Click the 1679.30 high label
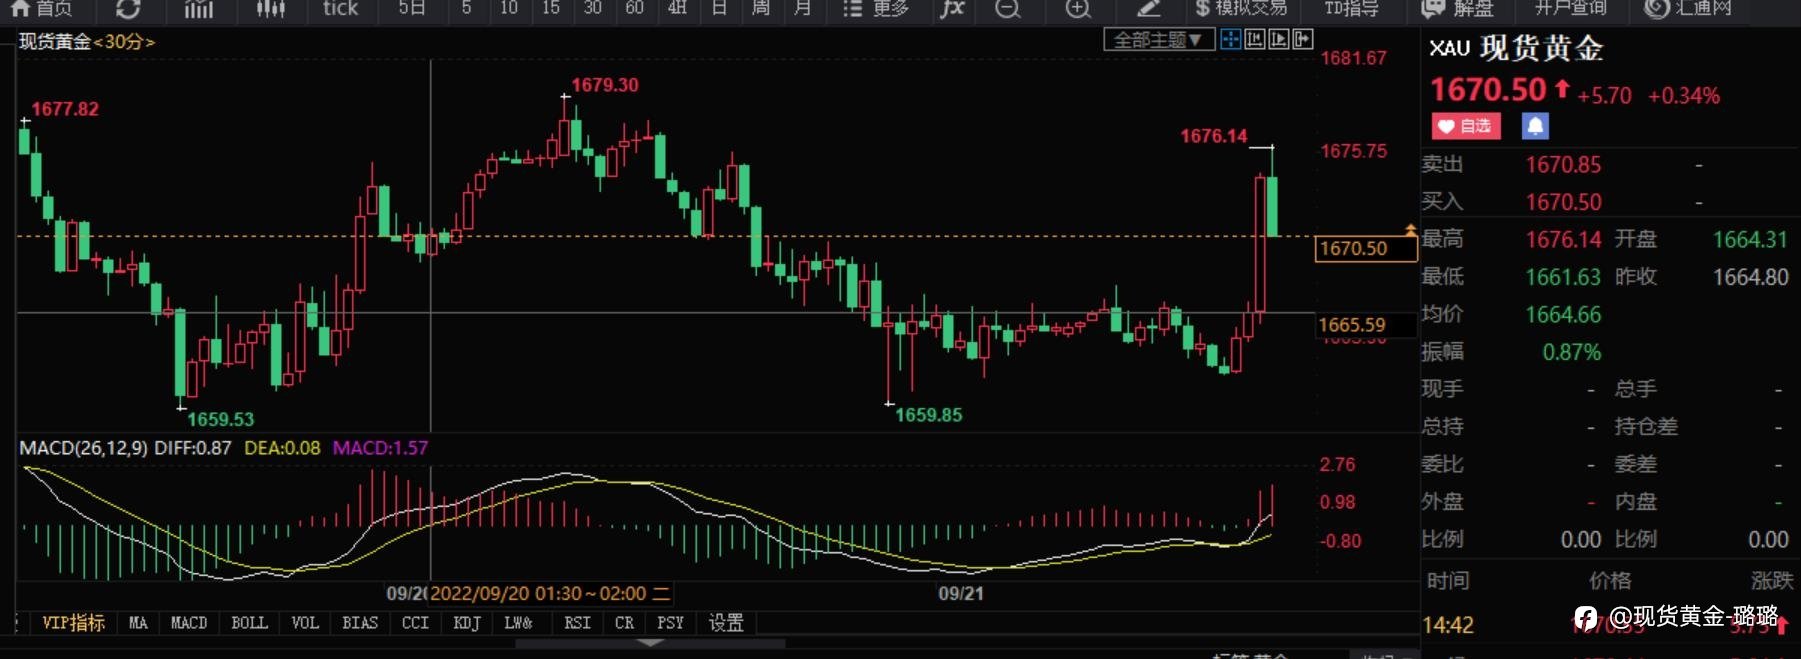This screenshot has width=1801, height=659. pos(605,85)
